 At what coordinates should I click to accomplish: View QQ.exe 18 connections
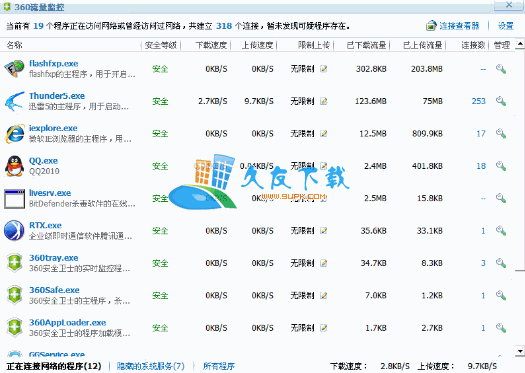tap(481, 166)
